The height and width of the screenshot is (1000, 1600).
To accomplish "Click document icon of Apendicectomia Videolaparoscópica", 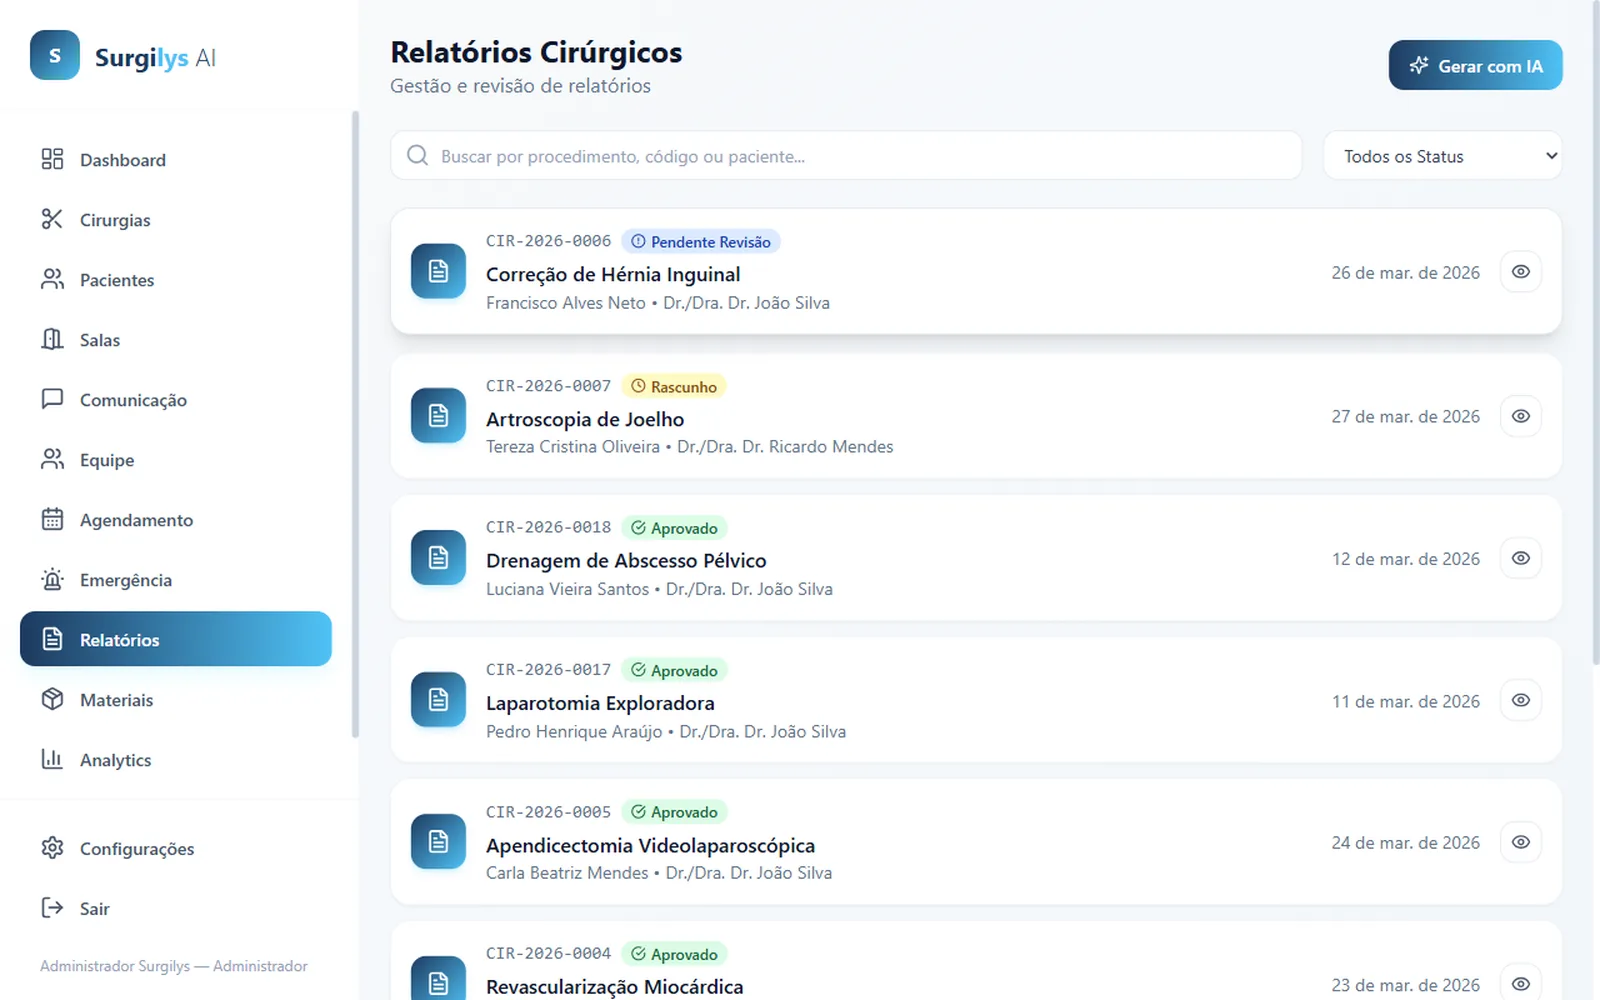I will click(438, 841).
